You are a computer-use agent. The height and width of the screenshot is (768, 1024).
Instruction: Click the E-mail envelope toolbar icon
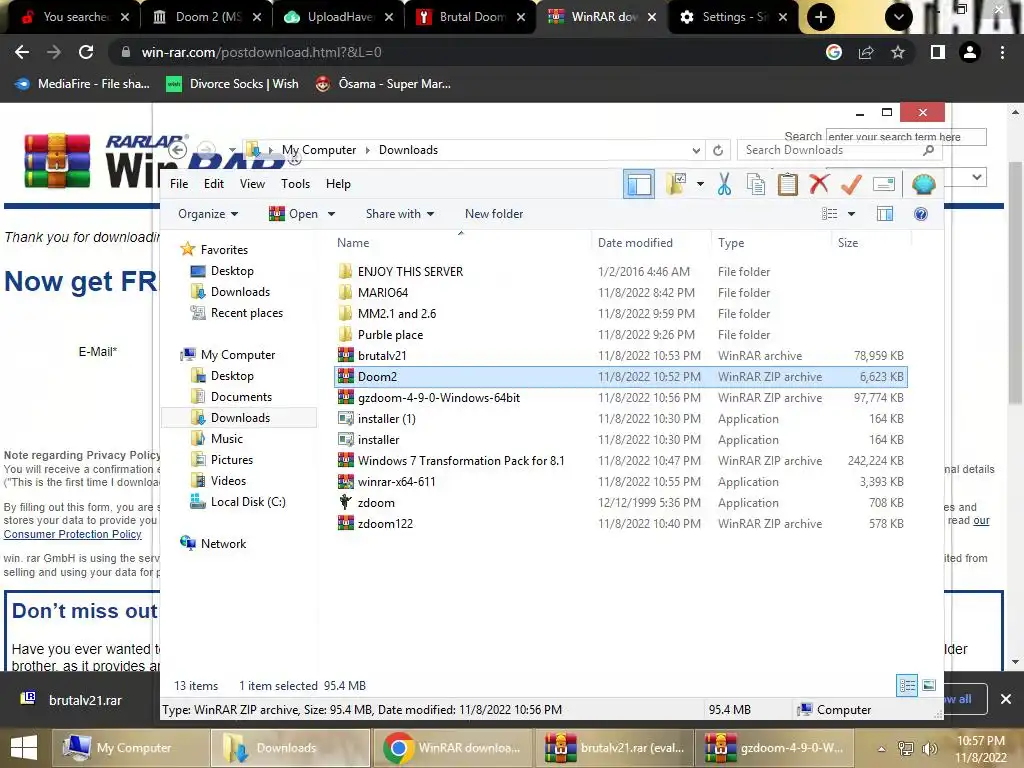click(883, 184)
